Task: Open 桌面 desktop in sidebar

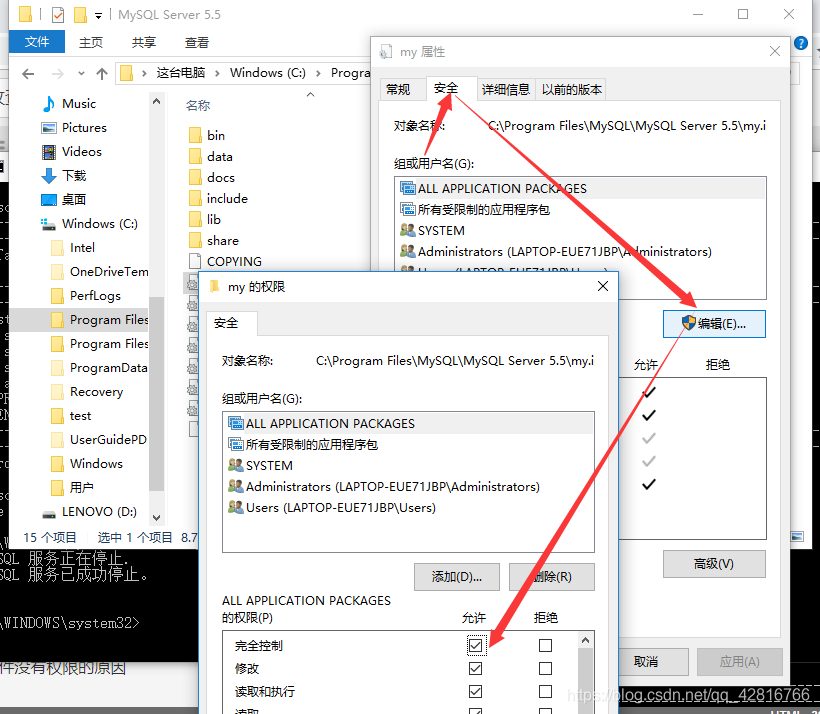Action: [x=64, y=199]
